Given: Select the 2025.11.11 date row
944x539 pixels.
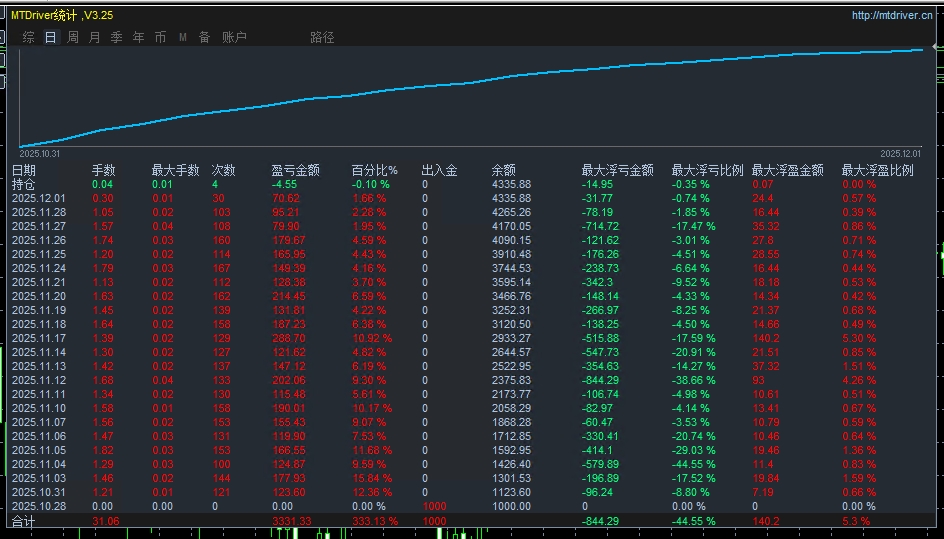Looking at the screenshot, I should [39, 394].
